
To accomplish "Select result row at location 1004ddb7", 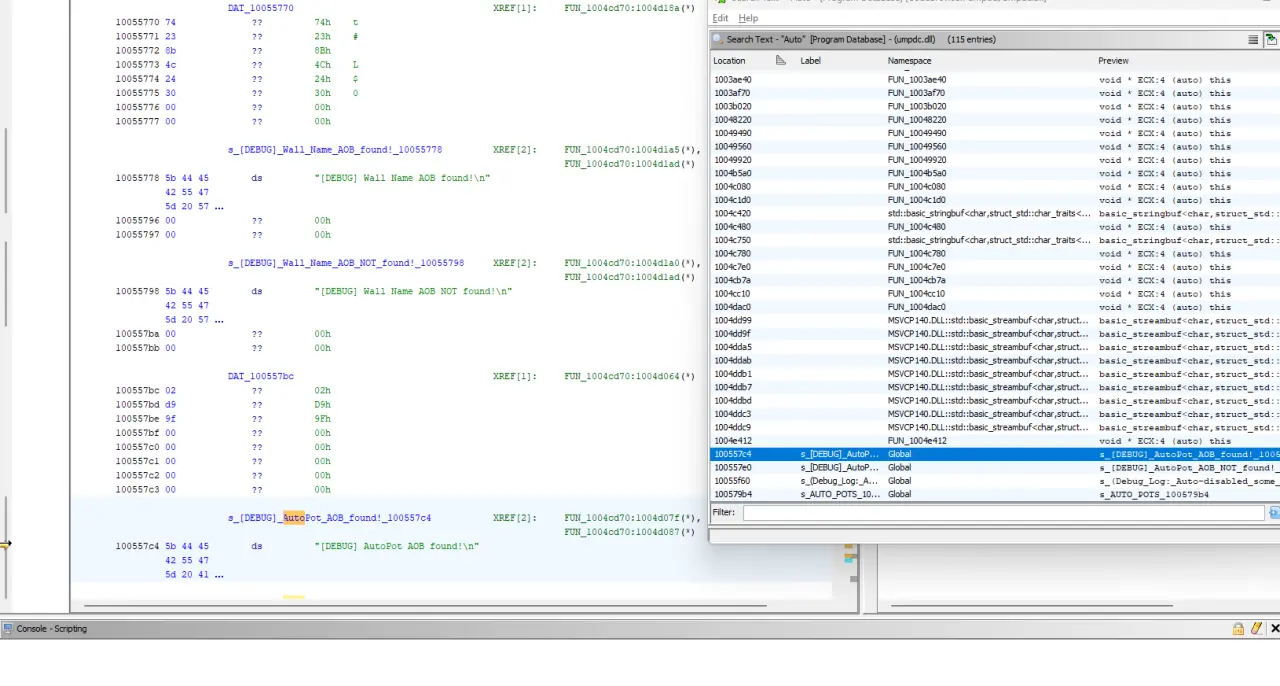I will click(995, 387).
